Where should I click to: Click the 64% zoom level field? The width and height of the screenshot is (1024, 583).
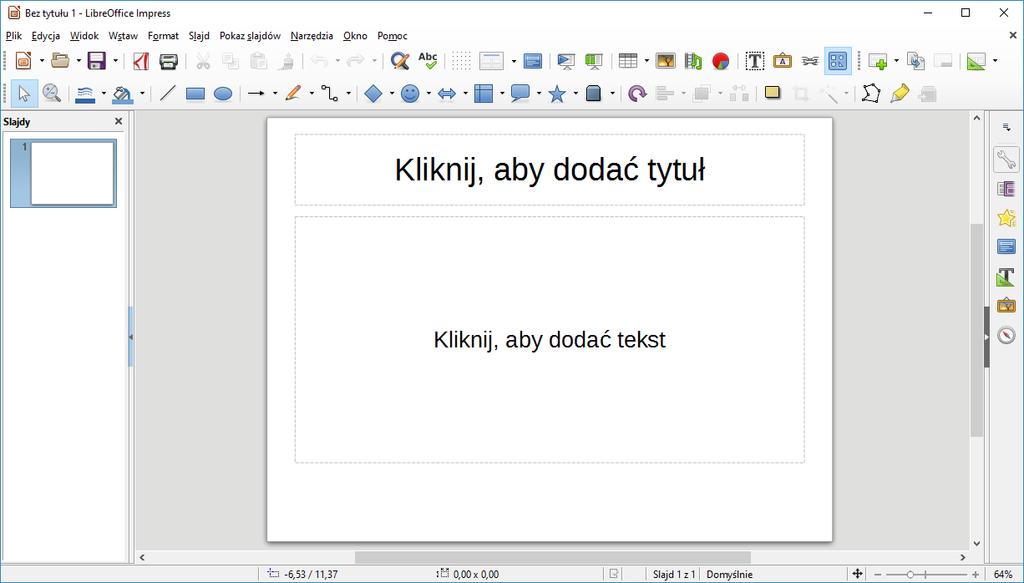[x=1003, y=575]
